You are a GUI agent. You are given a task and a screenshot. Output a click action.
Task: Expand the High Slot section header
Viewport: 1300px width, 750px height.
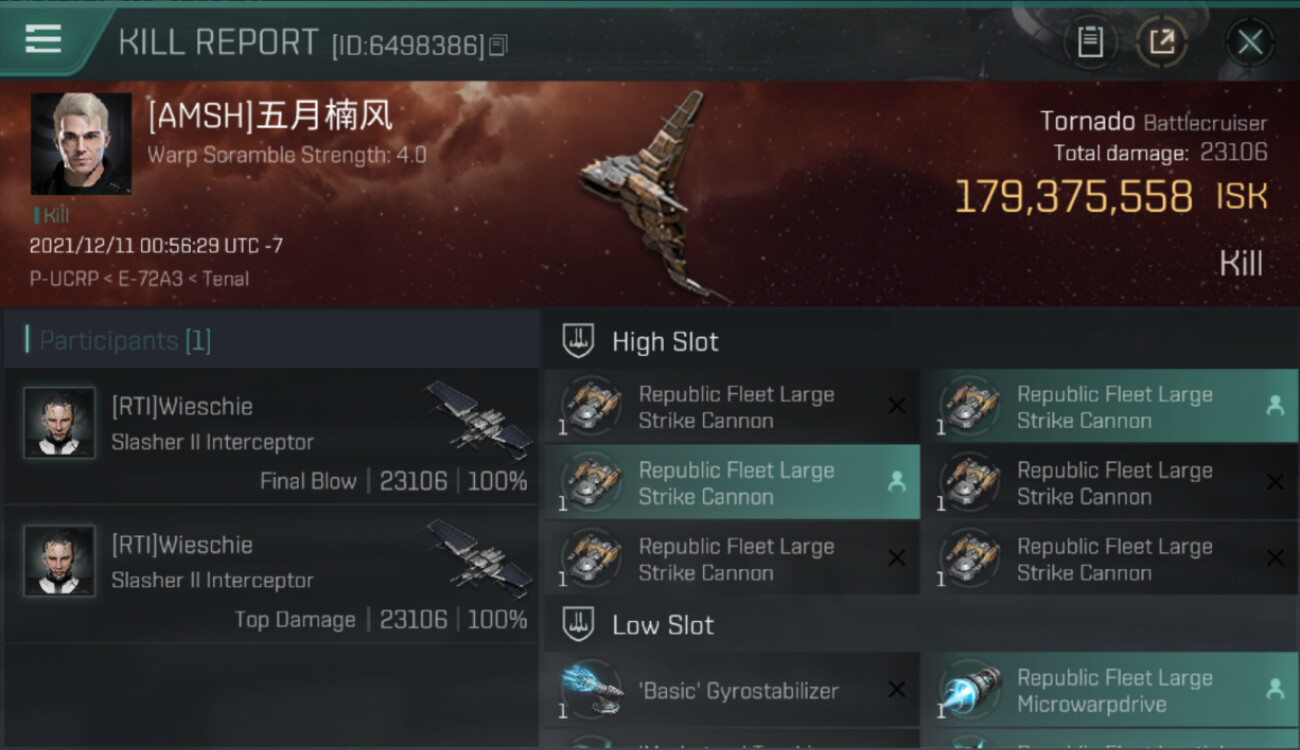coord(921,341)
